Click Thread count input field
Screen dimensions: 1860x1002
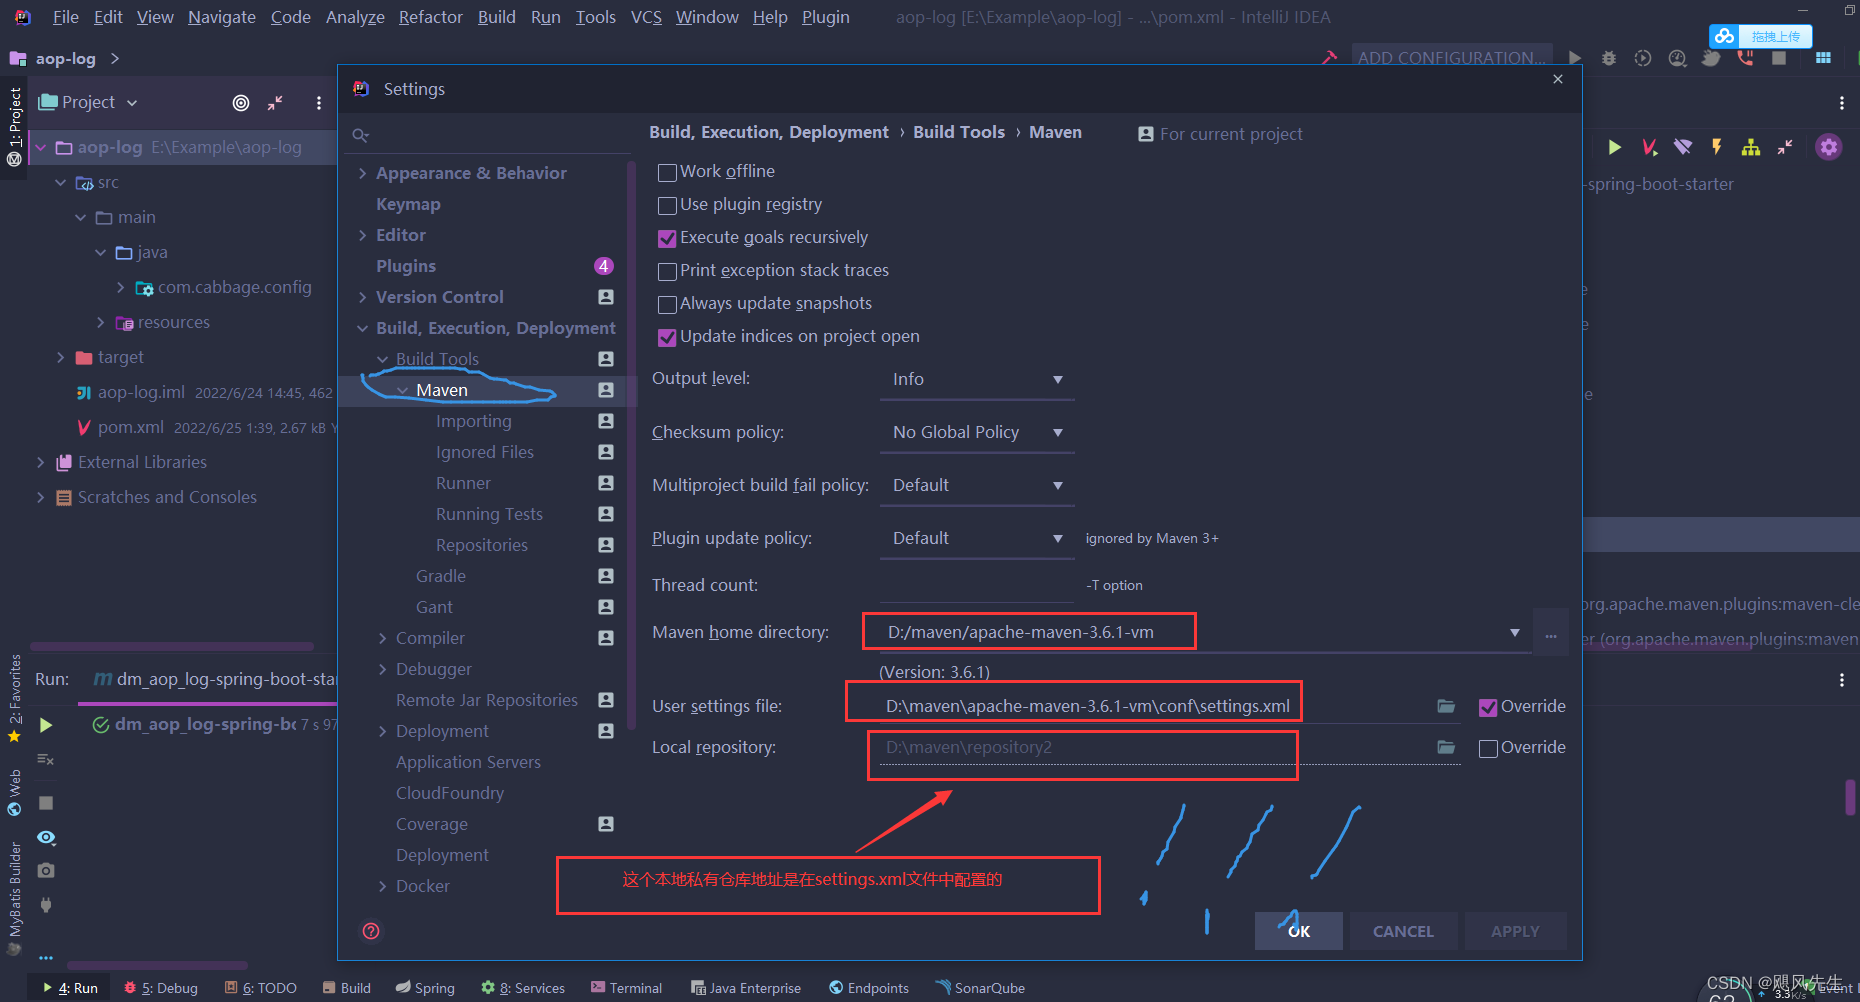tap(977, 585)
